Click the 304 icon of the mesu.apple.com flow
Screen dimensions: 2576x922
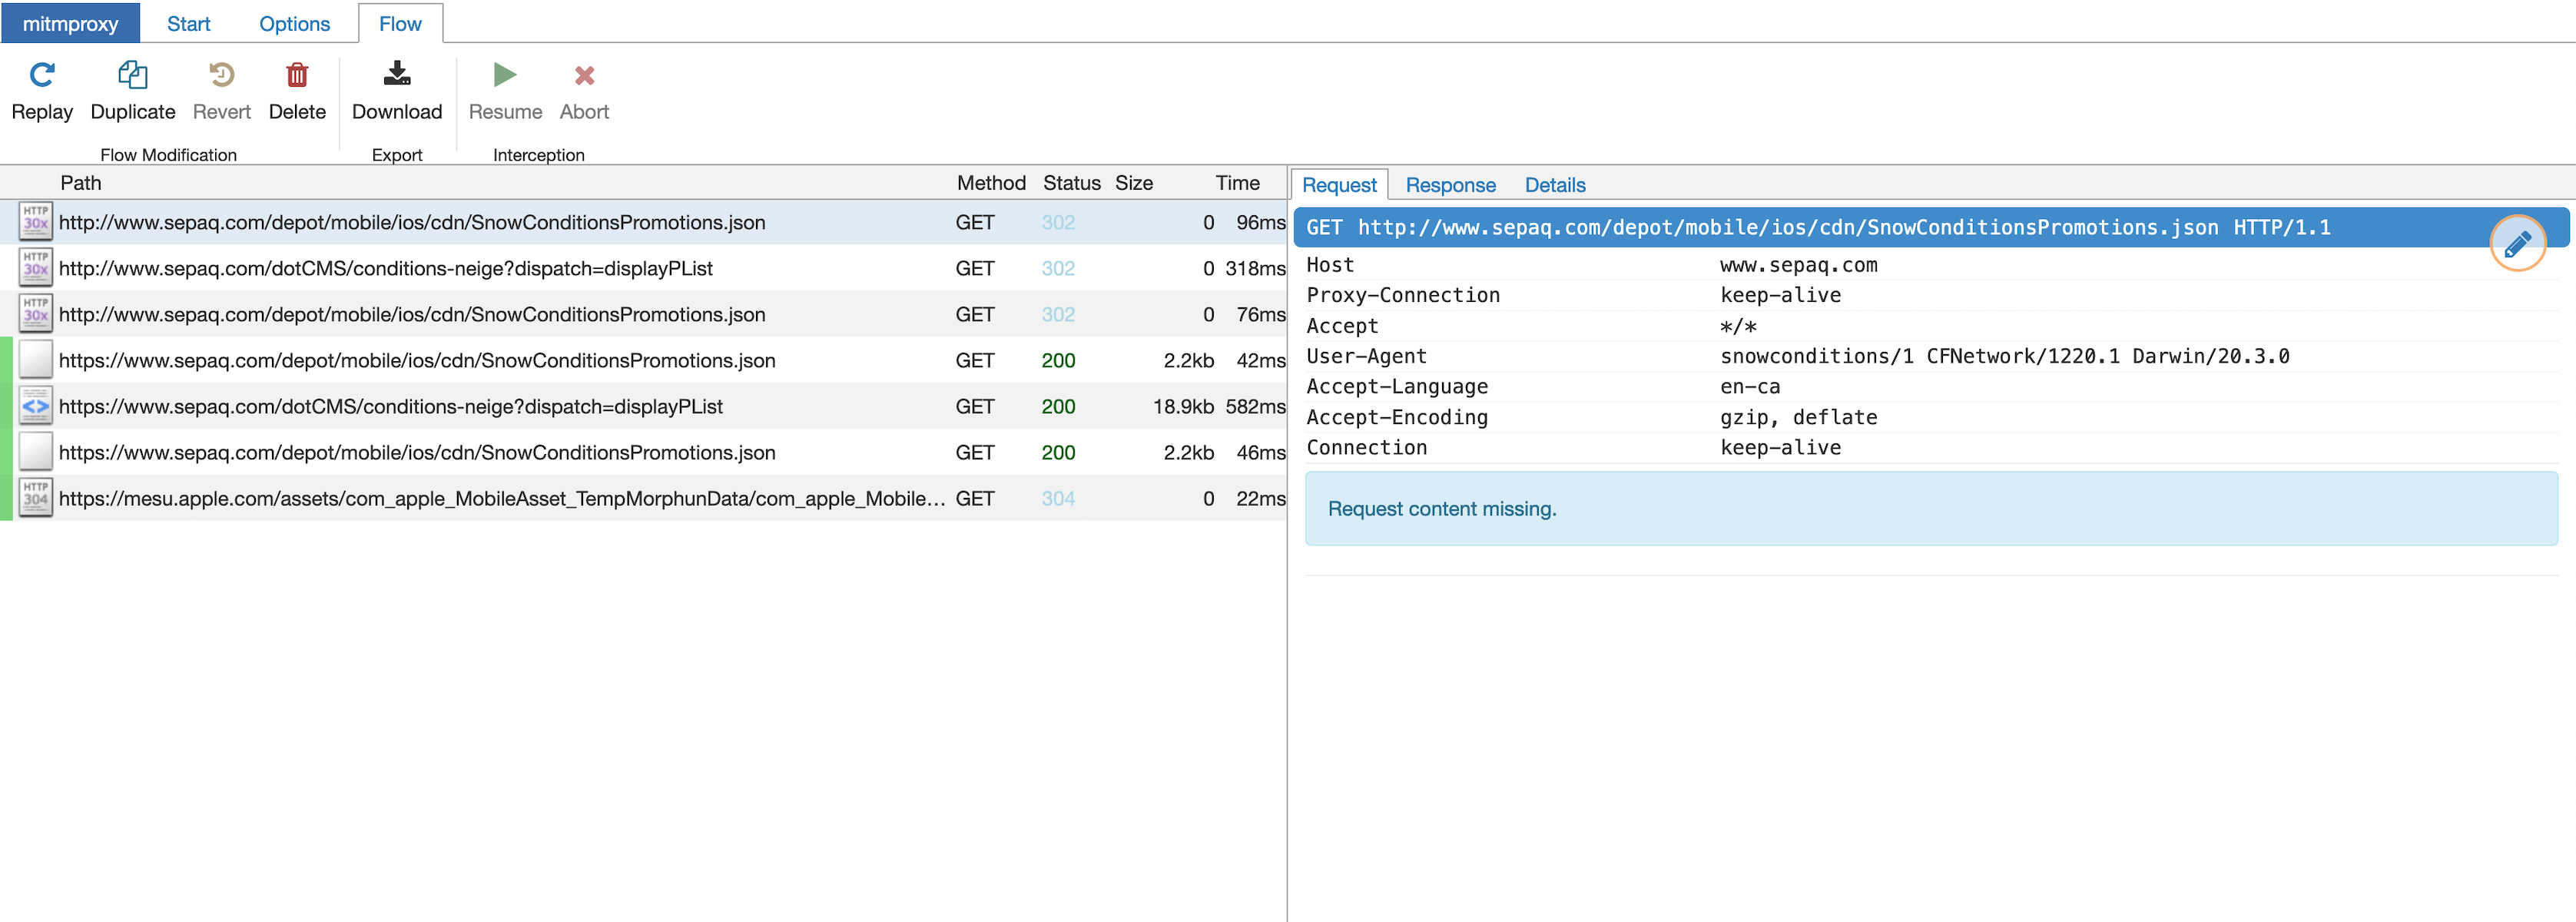36,498
